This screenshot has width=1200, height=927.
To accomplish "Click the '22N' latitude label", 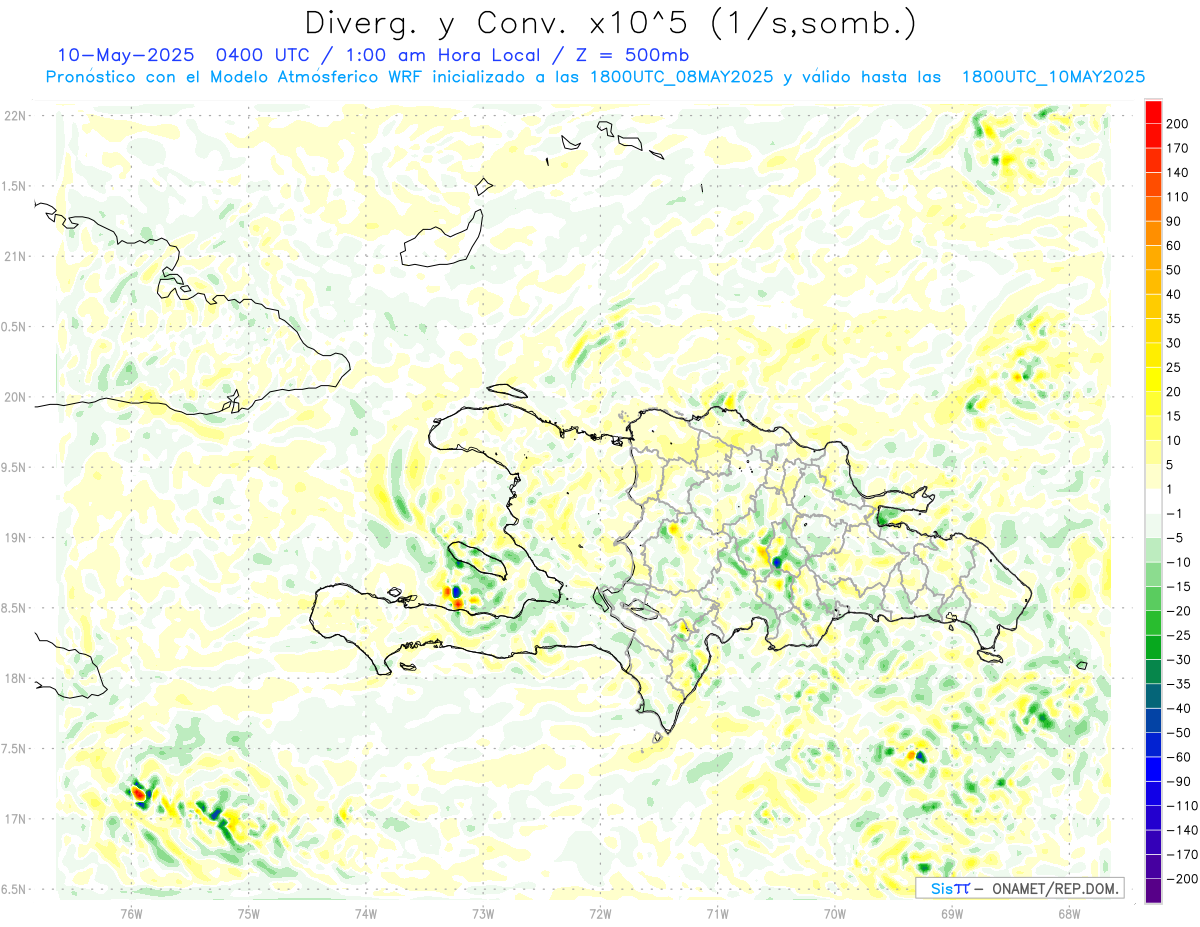I will [x=14, y=116].
